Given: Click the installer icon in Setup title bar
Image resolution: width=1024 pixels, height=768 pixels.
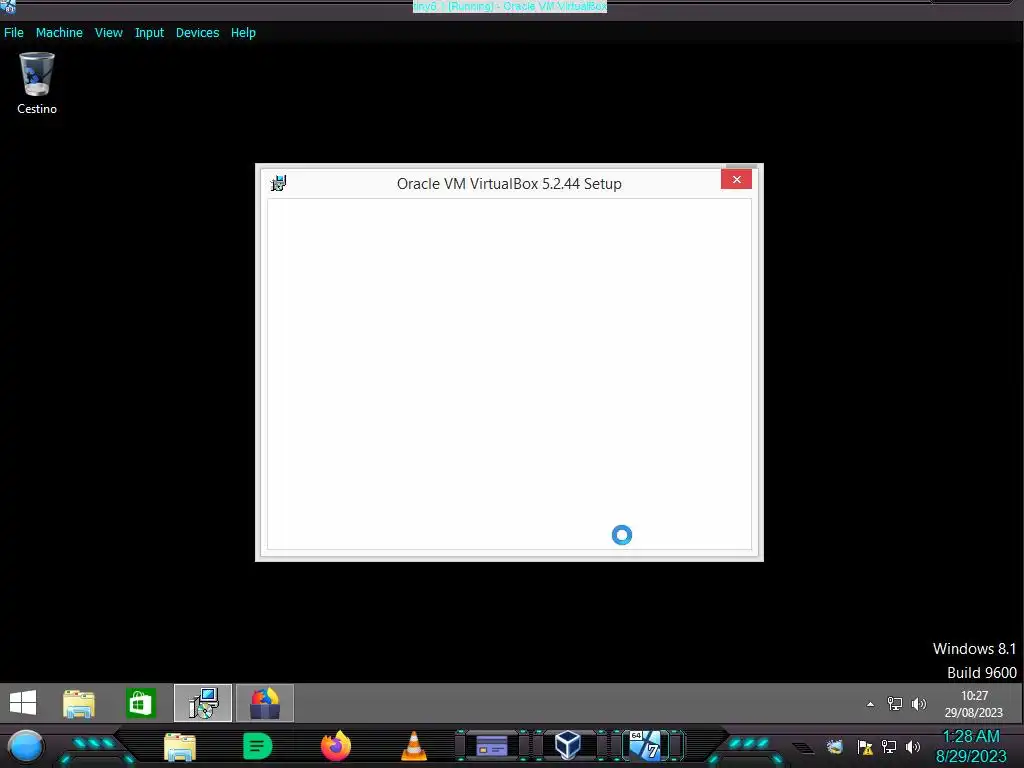Looking at the screenshot, I should [279, 184].
